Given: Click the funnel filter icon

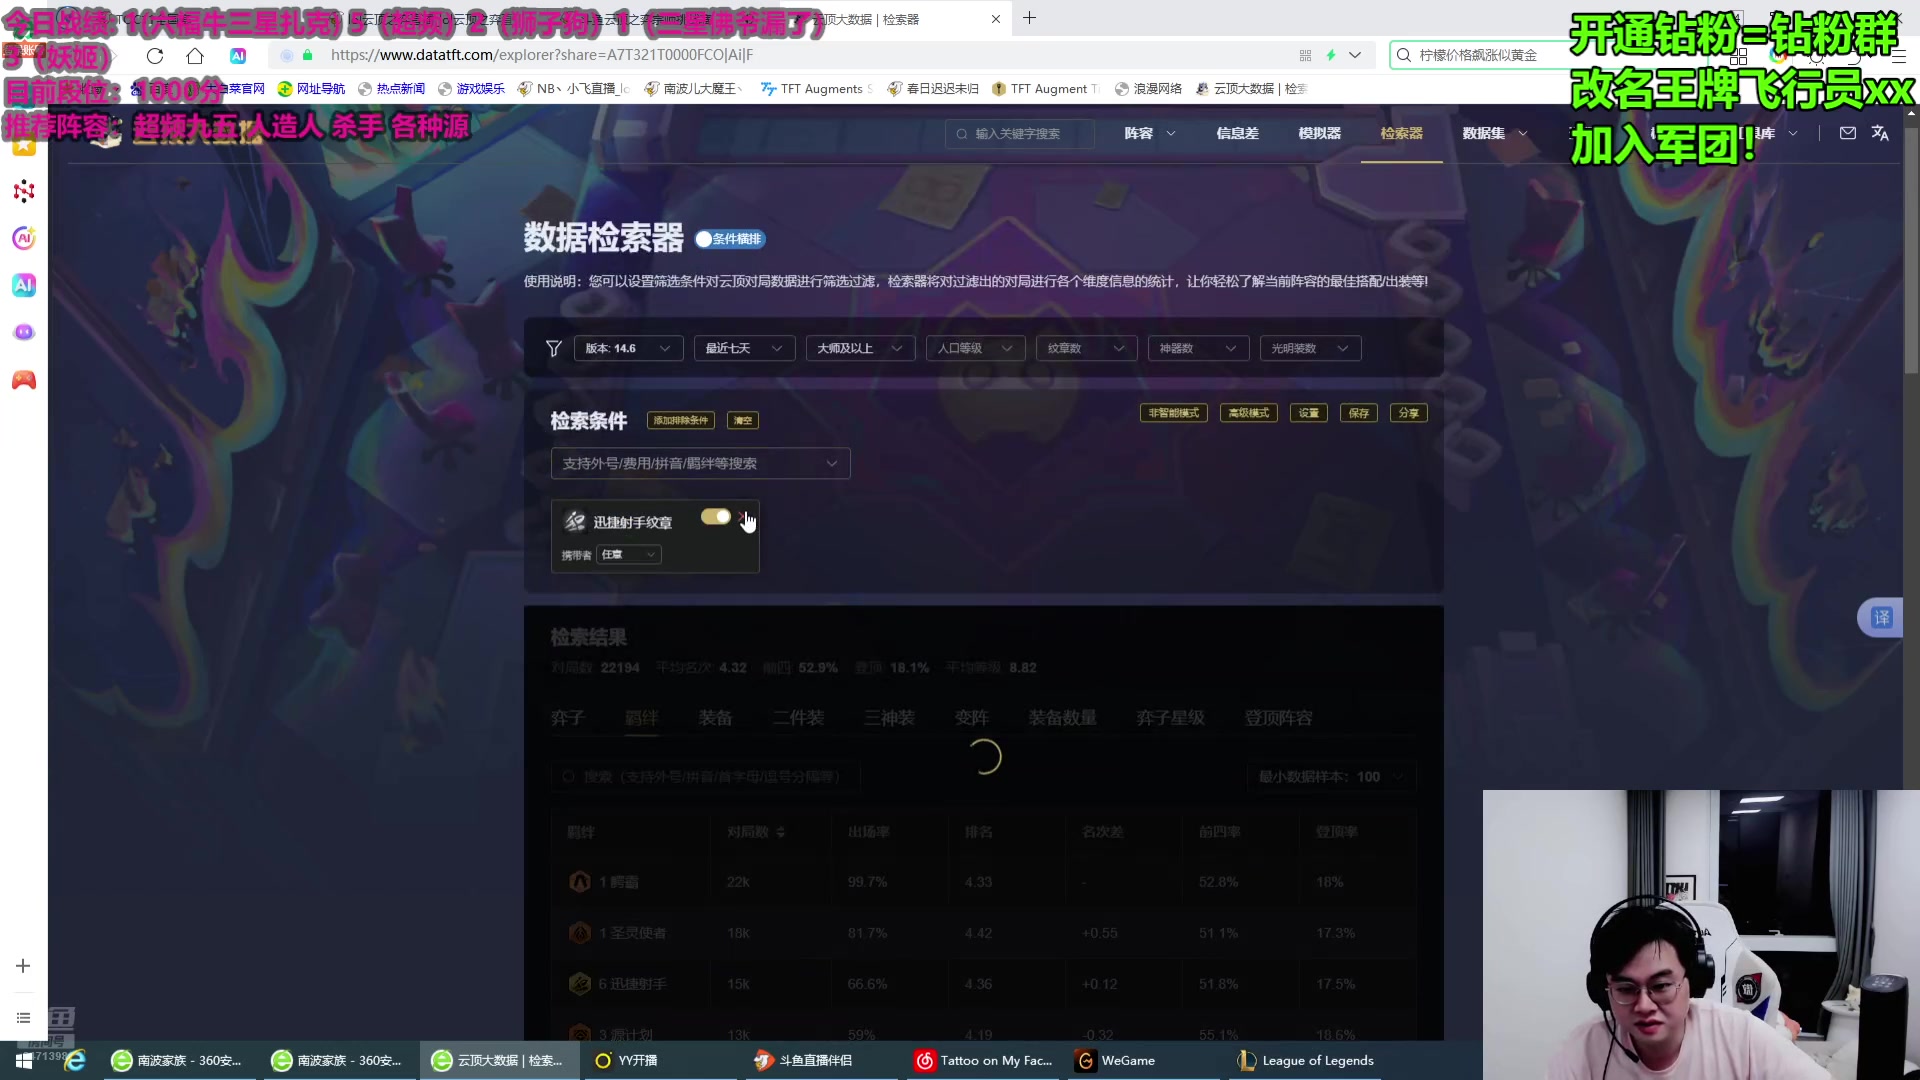Looking at the screenshot, I should [553, 348].
